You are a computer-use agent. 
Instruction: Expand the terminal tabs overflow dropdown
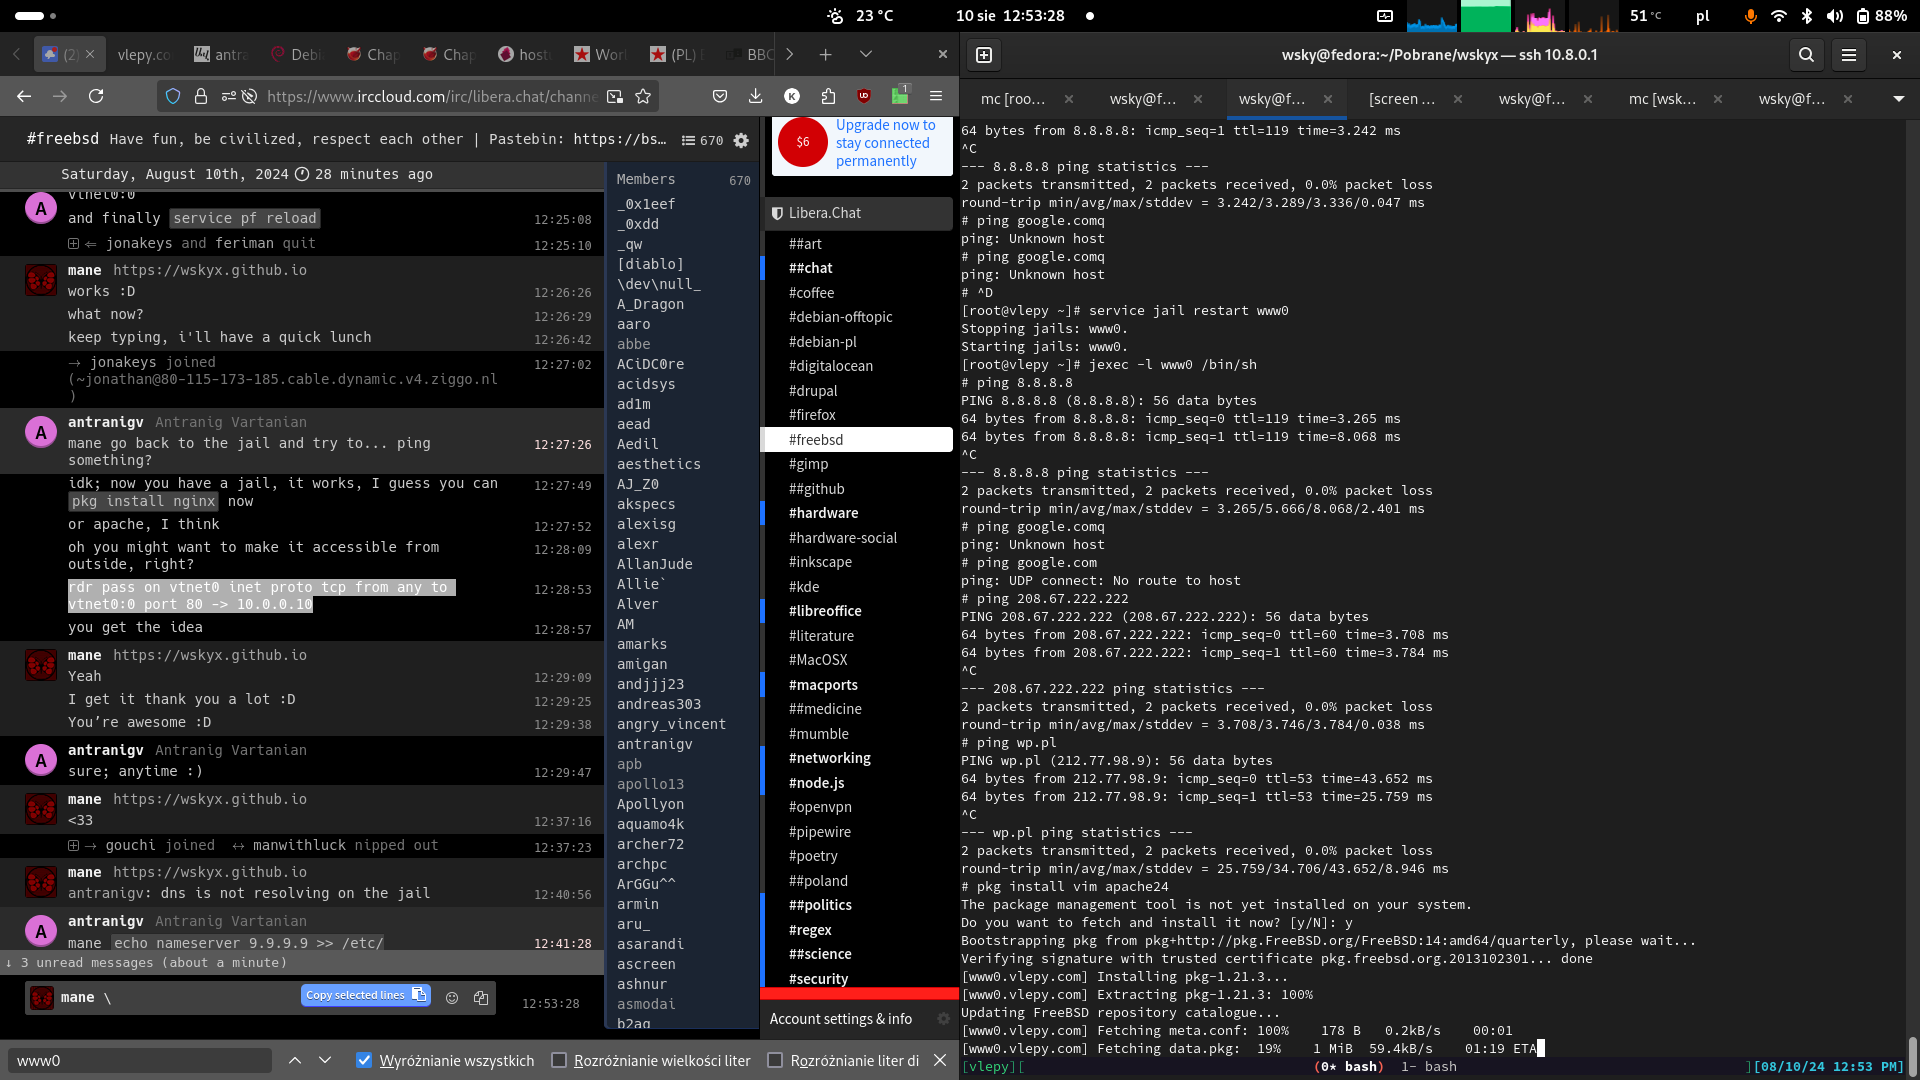coord(1898,99)
